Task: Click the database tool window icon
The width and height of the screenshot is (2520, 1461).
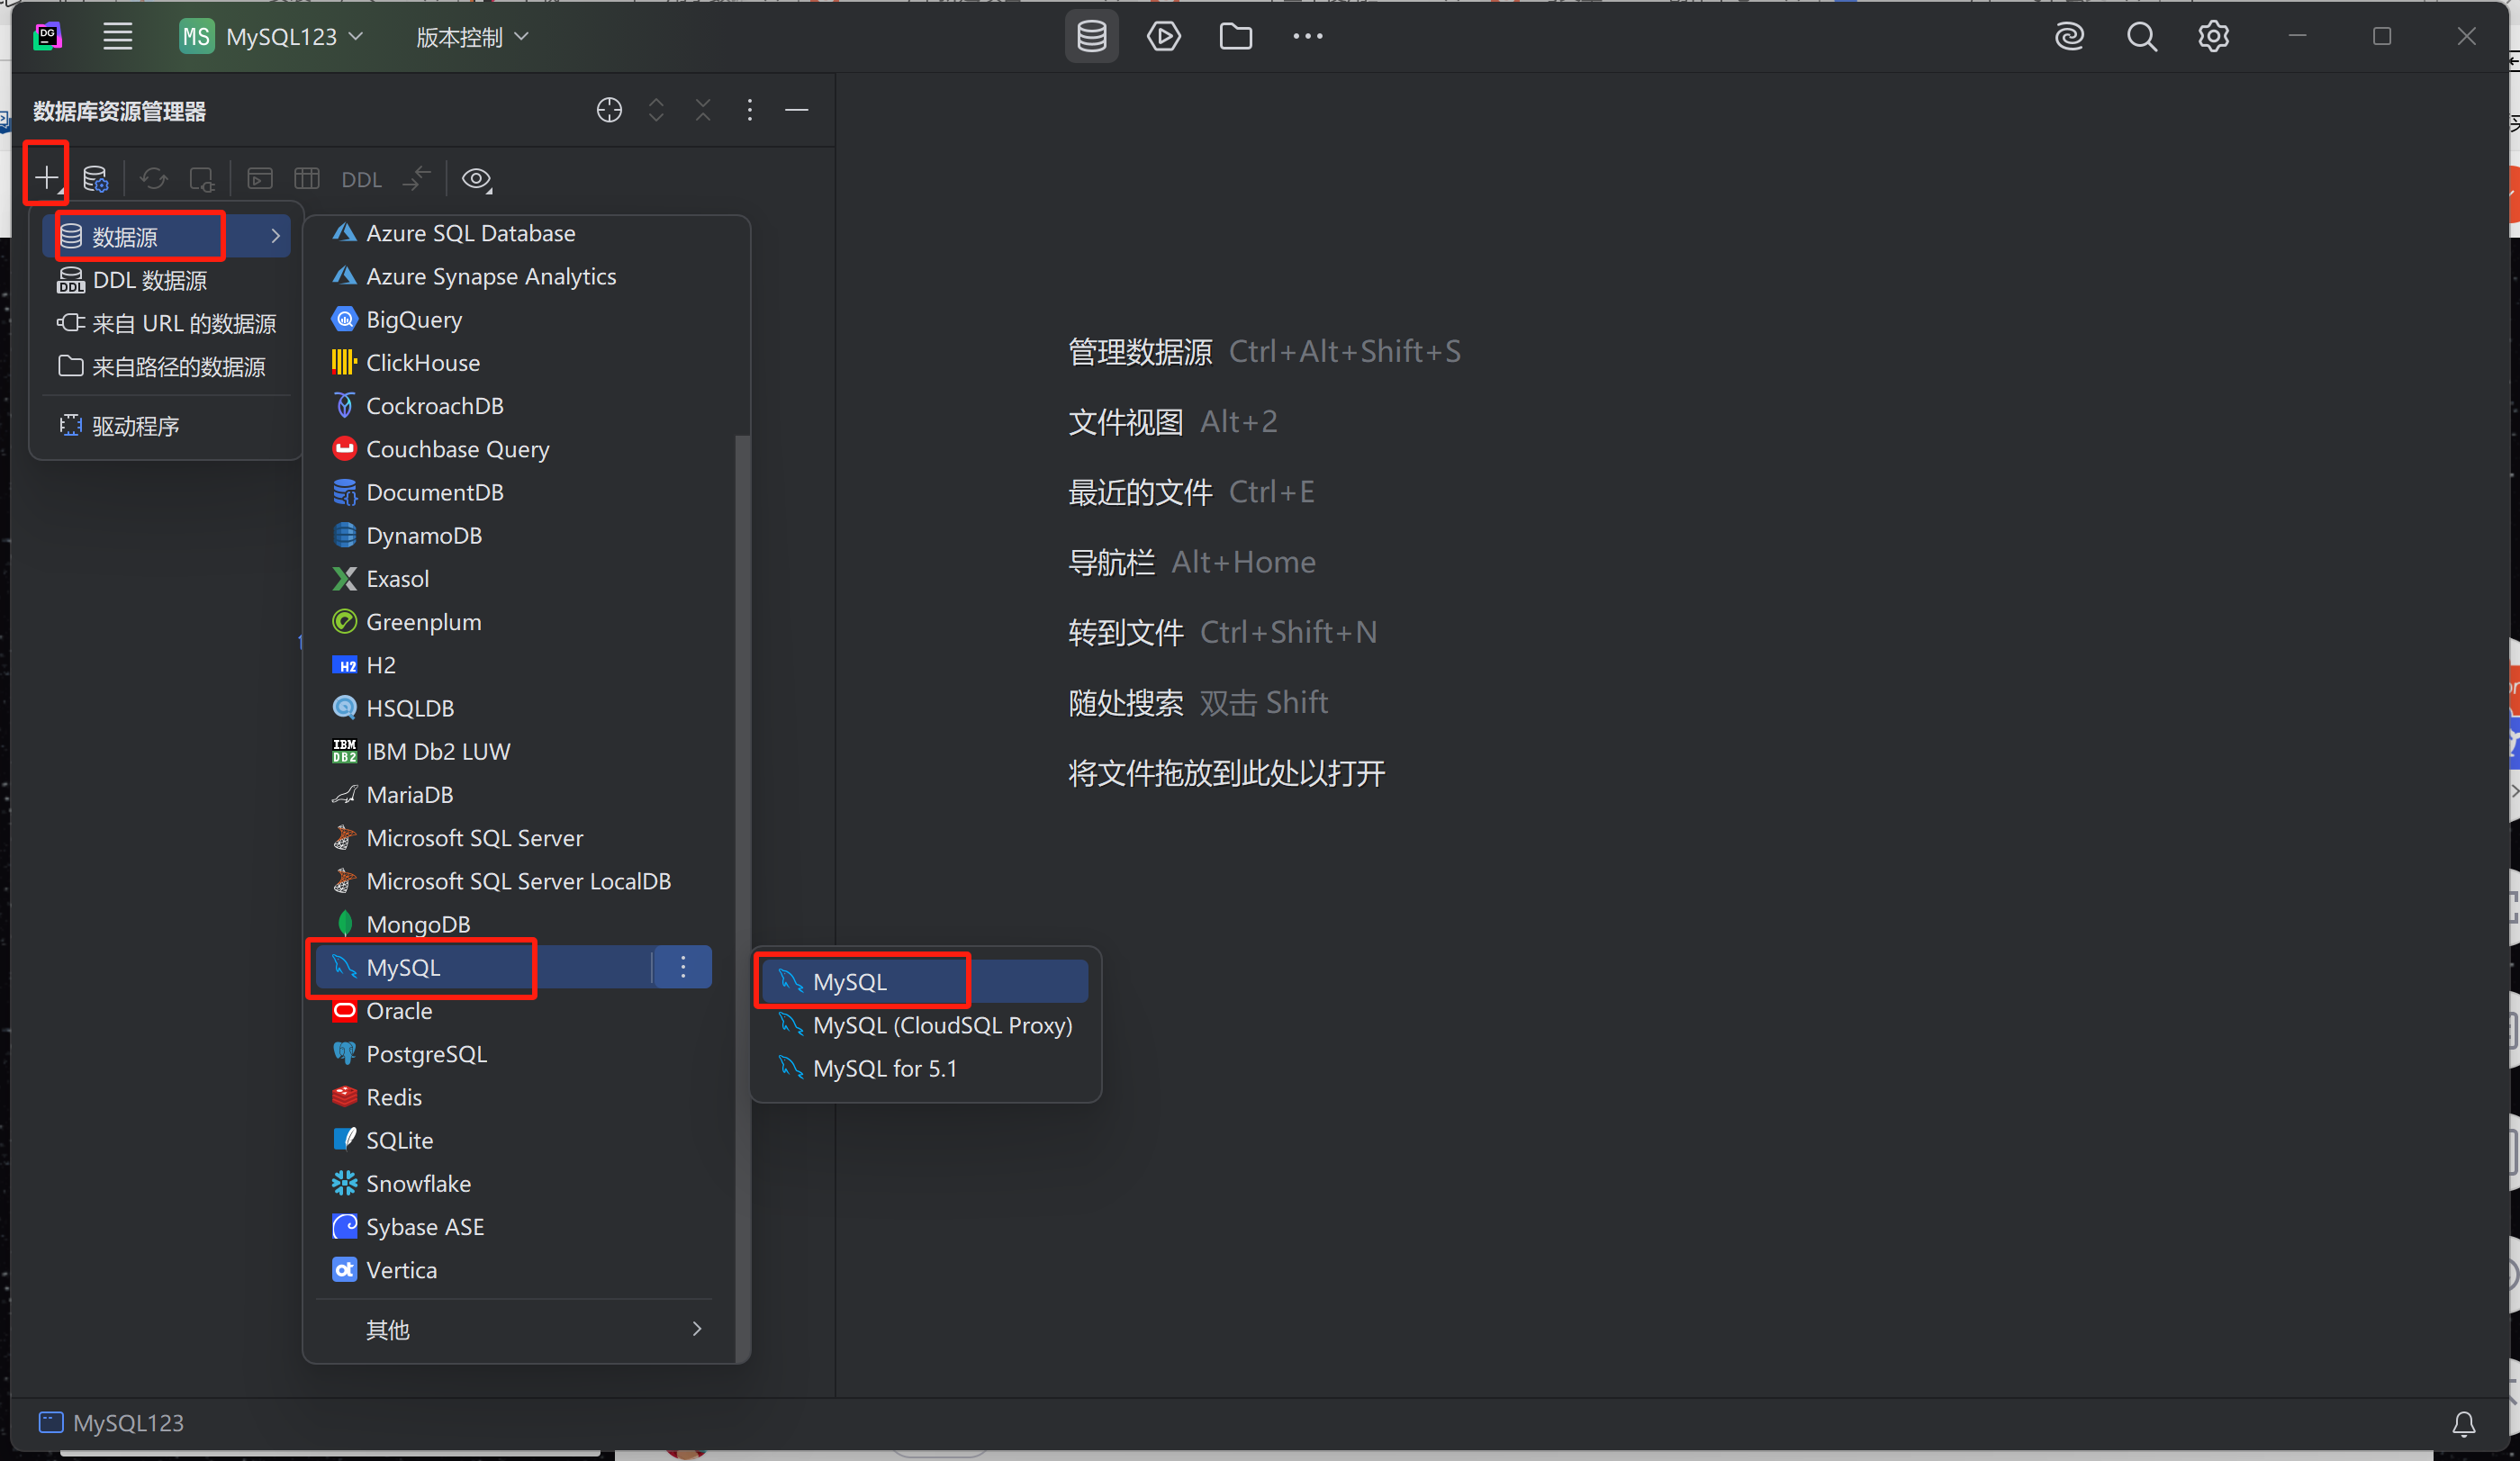Action: pyautogui.click(x=1091, y=37)
